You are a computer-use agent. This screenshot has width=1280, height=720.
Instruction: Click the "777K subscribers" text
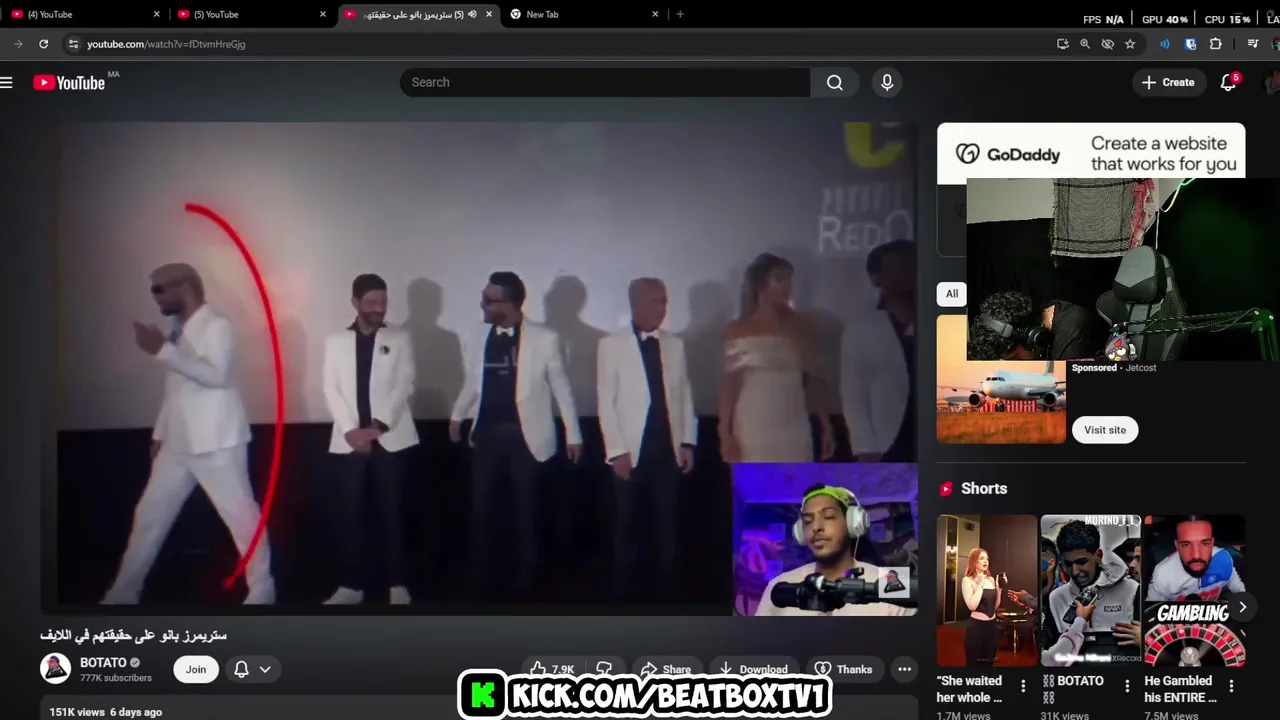[116, 678]
